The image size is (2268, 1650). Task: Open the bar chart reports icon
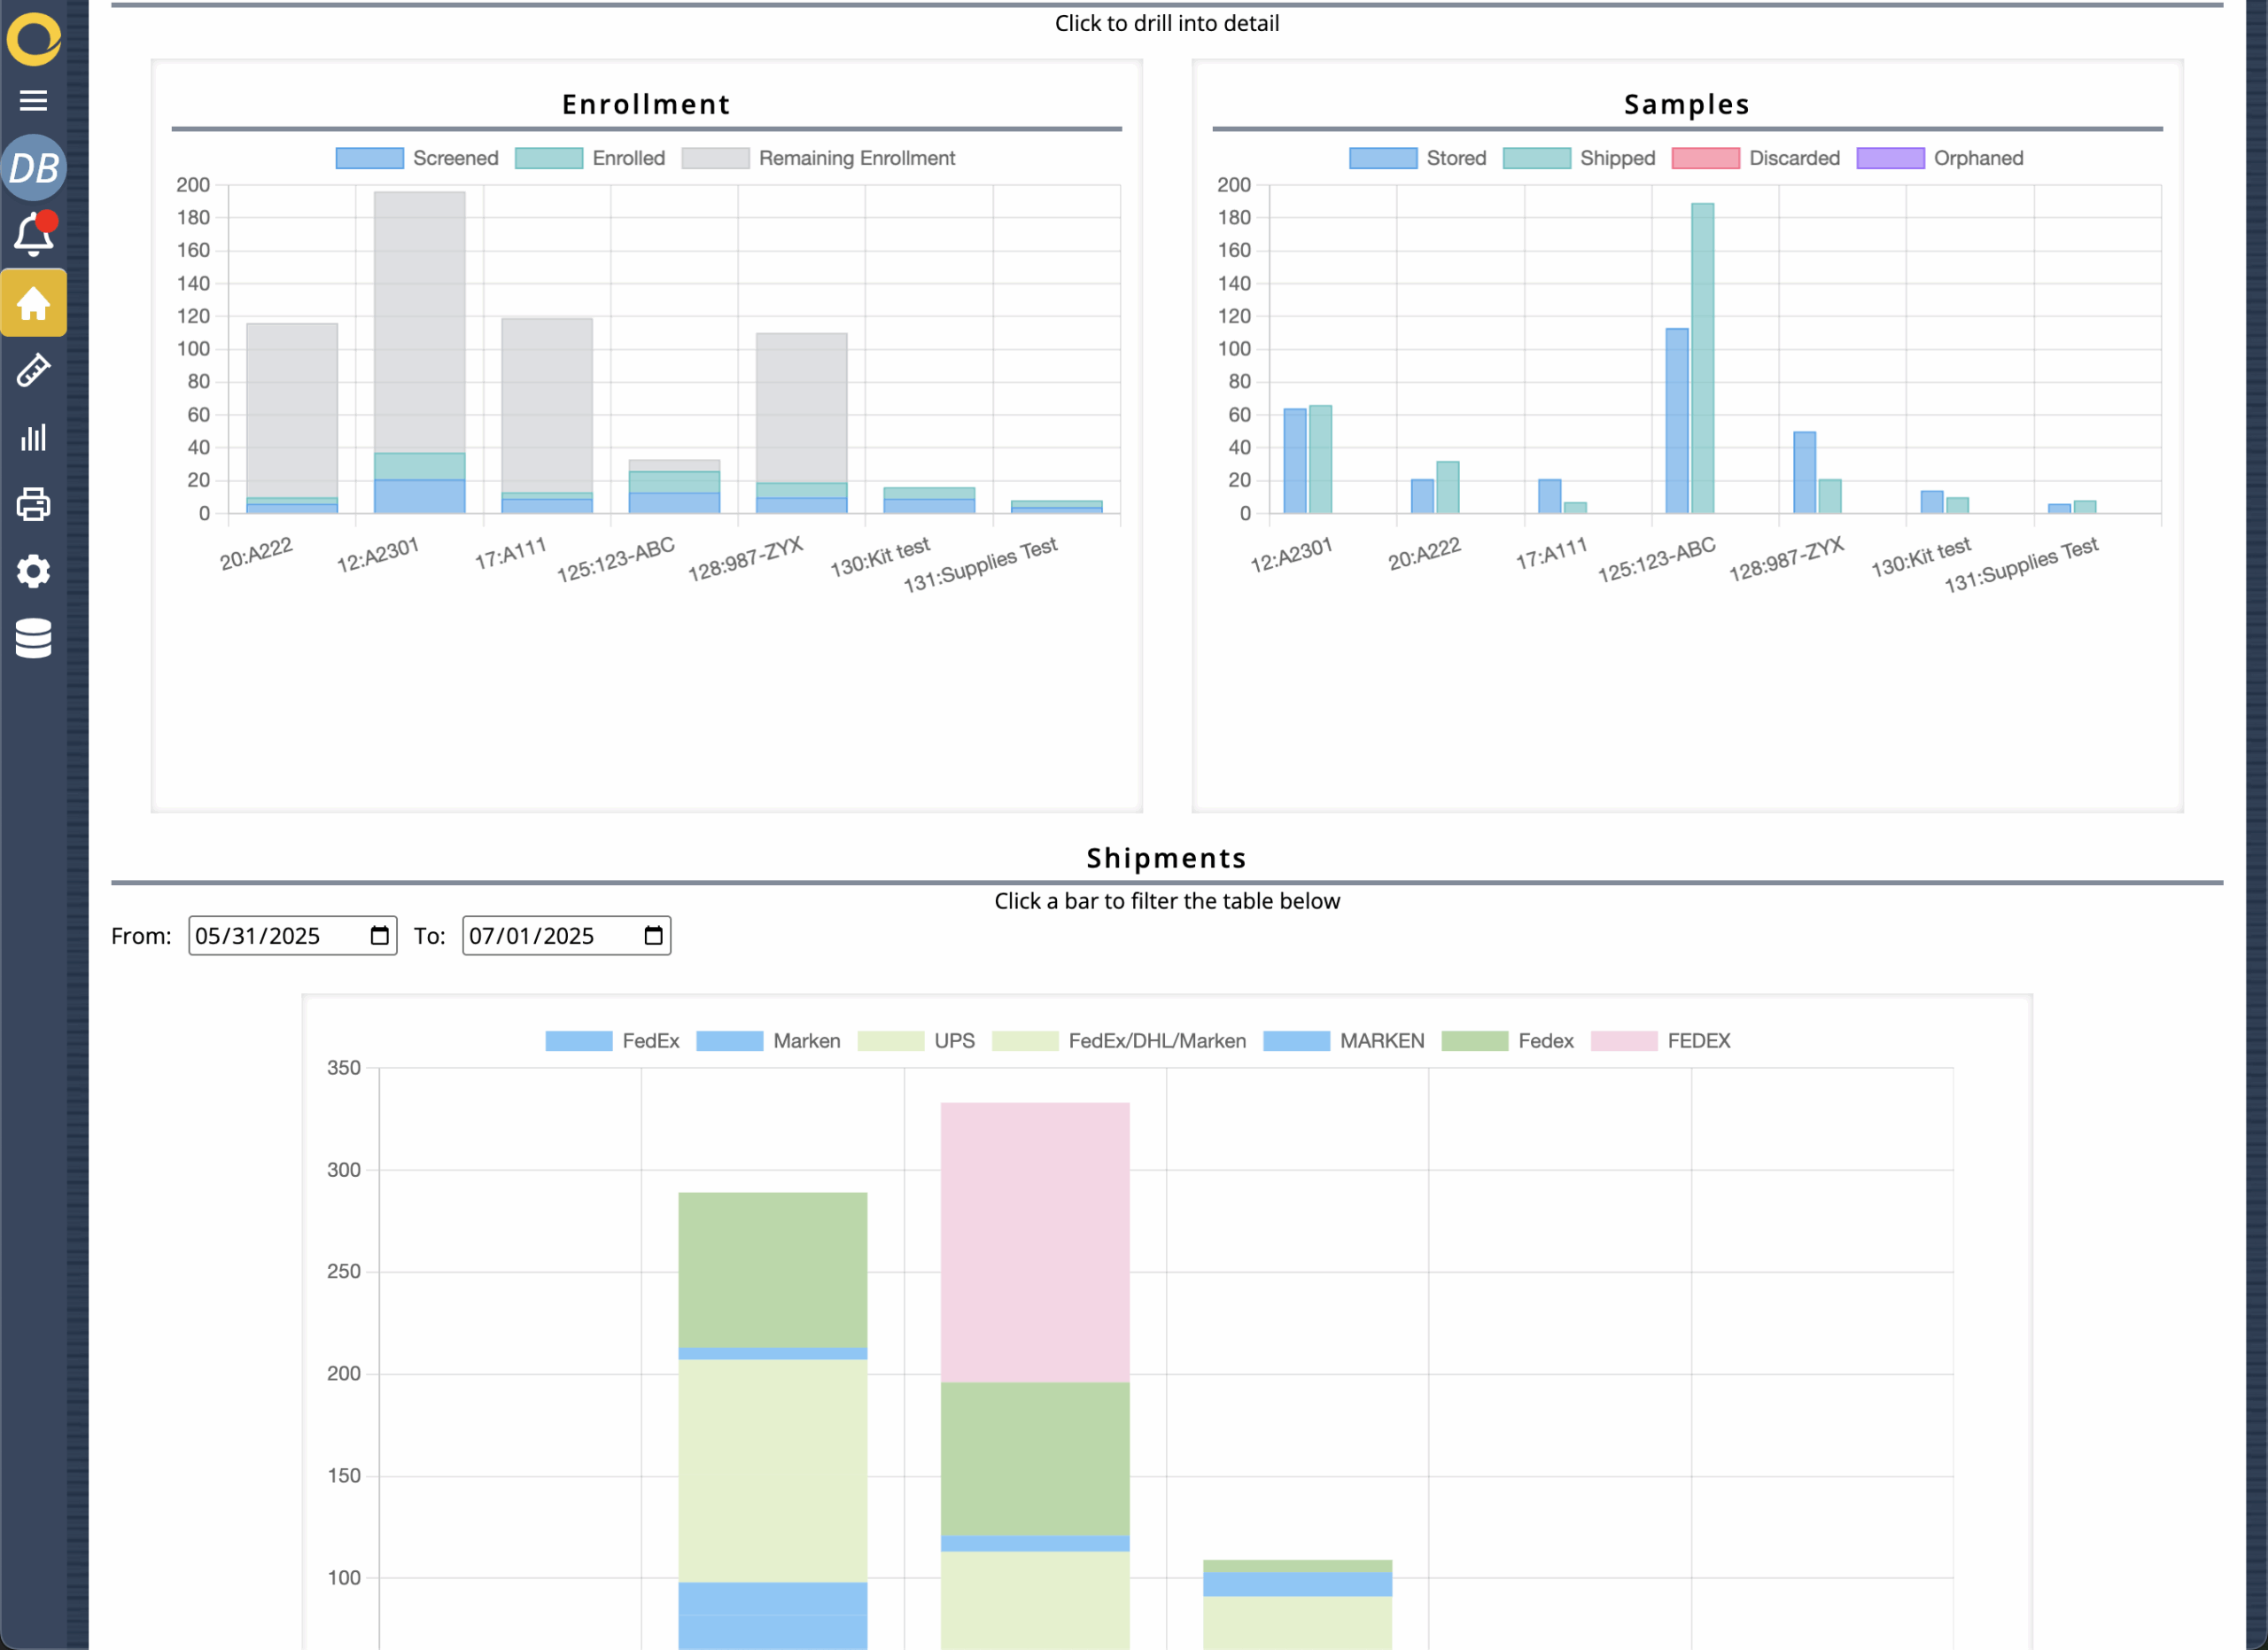33,437
